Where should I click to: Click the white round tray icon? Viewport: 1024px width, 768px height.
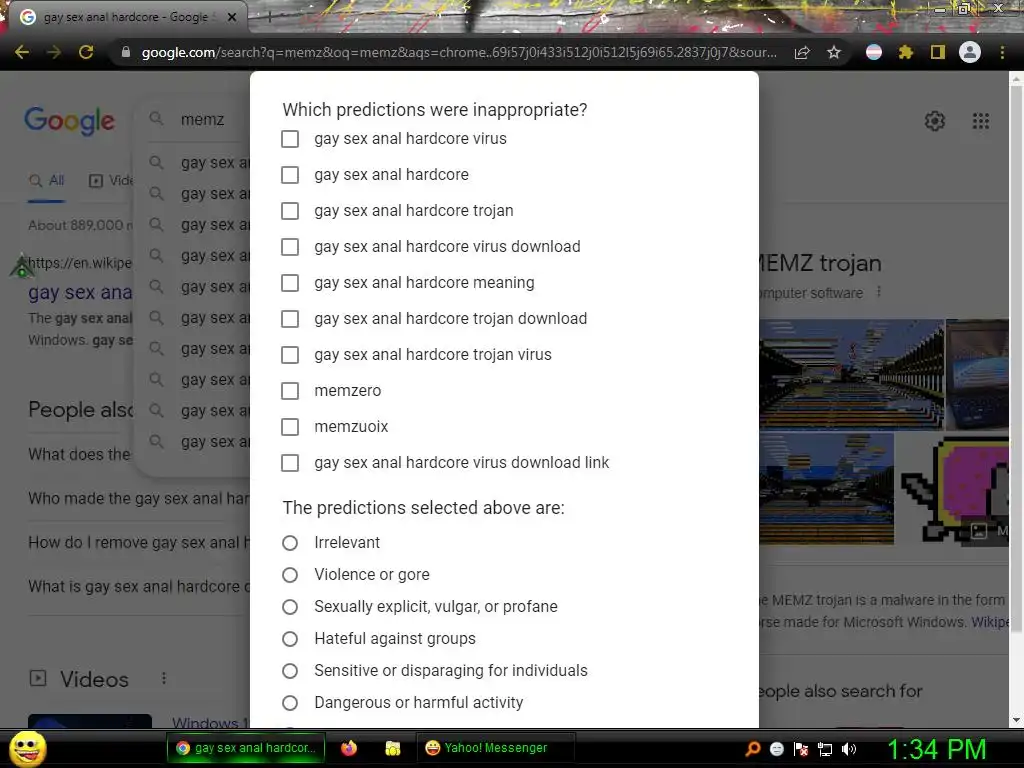pos(777,749)
